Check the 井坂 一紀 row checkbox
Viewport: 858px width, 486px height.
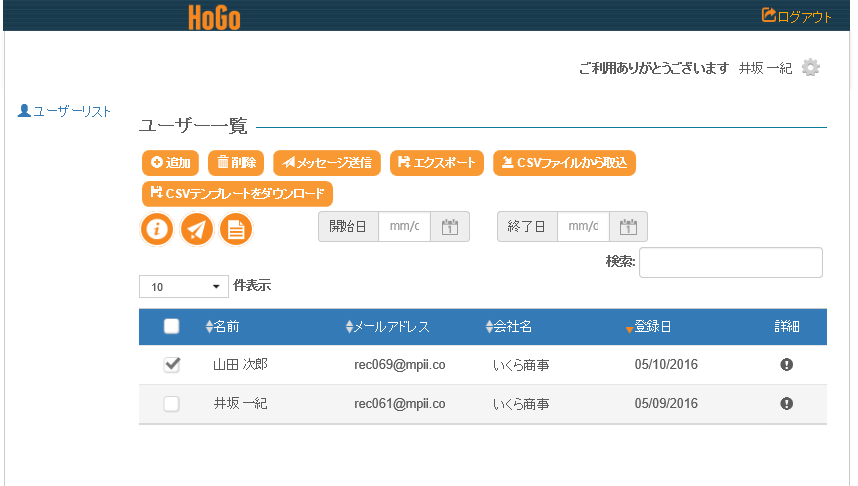(x=171, y=403)
